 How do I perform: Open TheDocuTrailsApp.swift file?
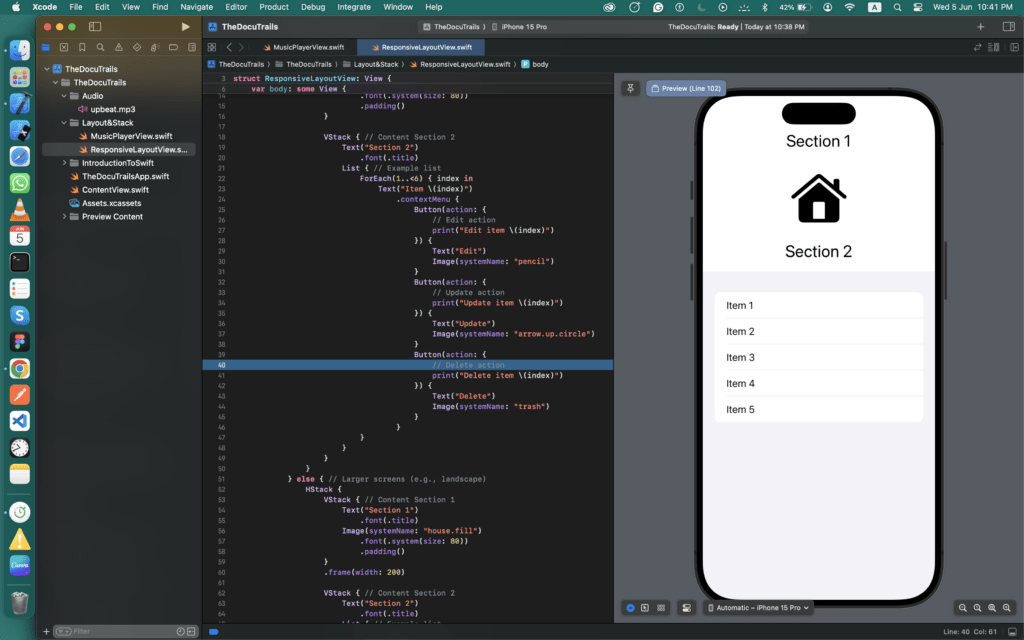coord(120,176)
